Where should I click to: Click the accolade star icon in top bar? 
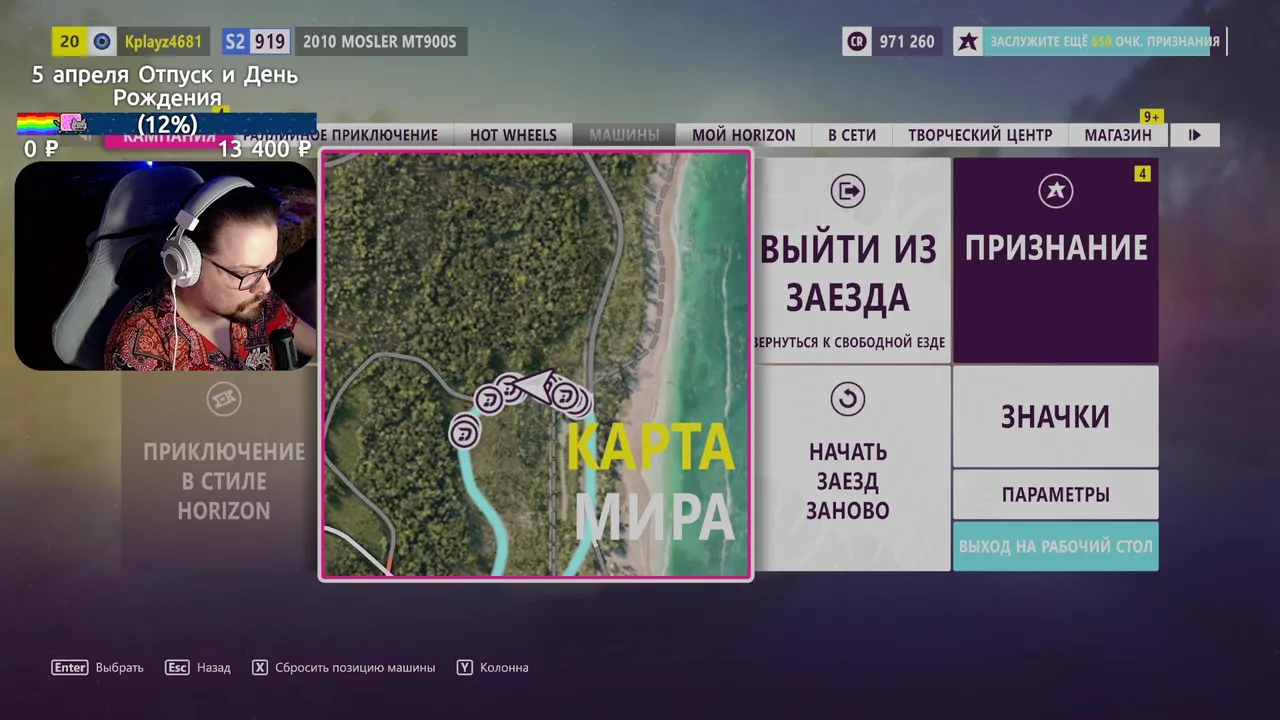click(x=968, y=42)
